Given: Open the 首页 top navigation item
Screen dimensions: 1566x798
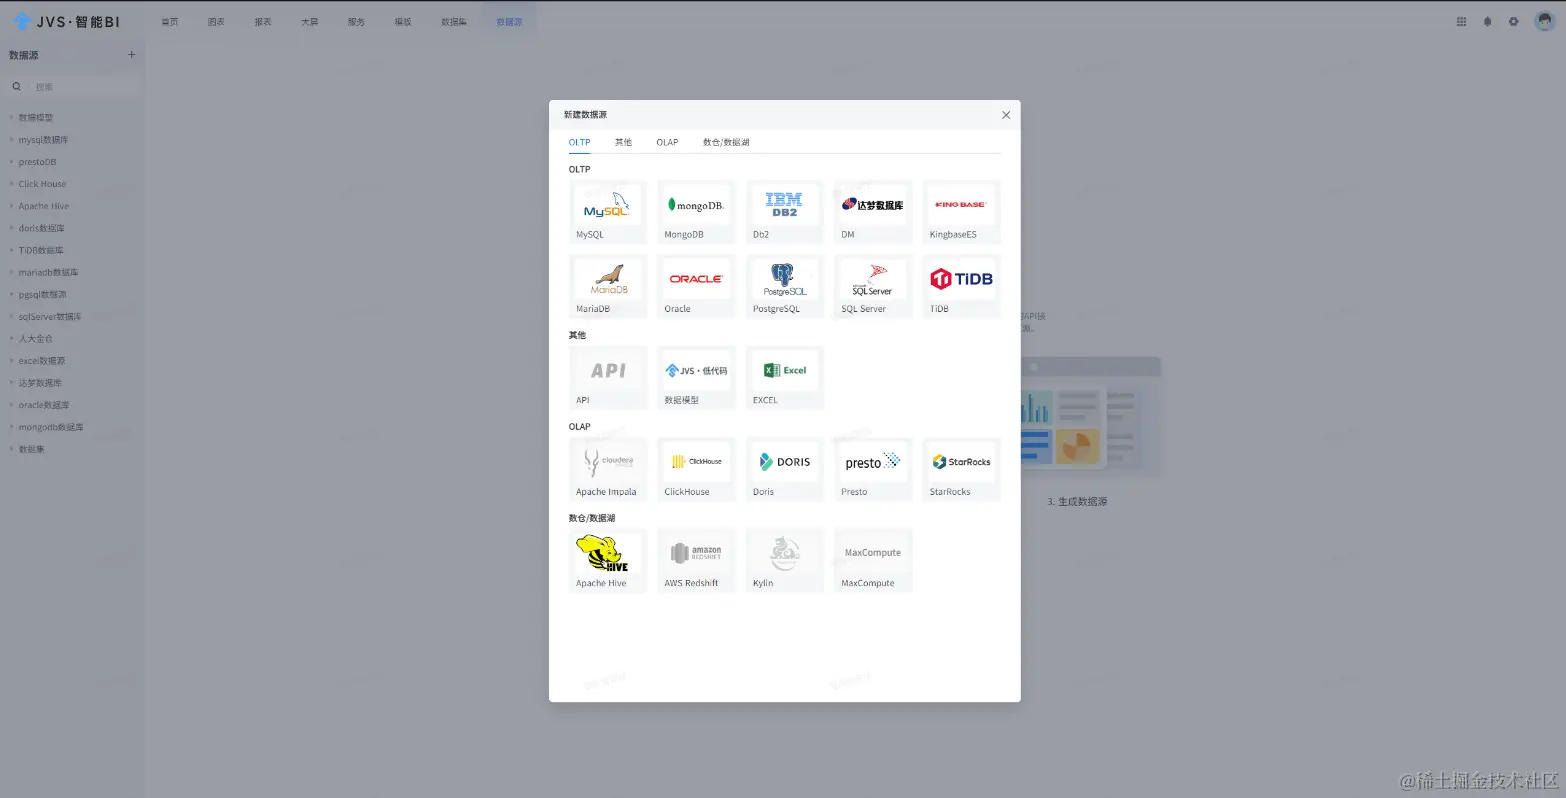Looking at the screenshot, I should point(169,22).
